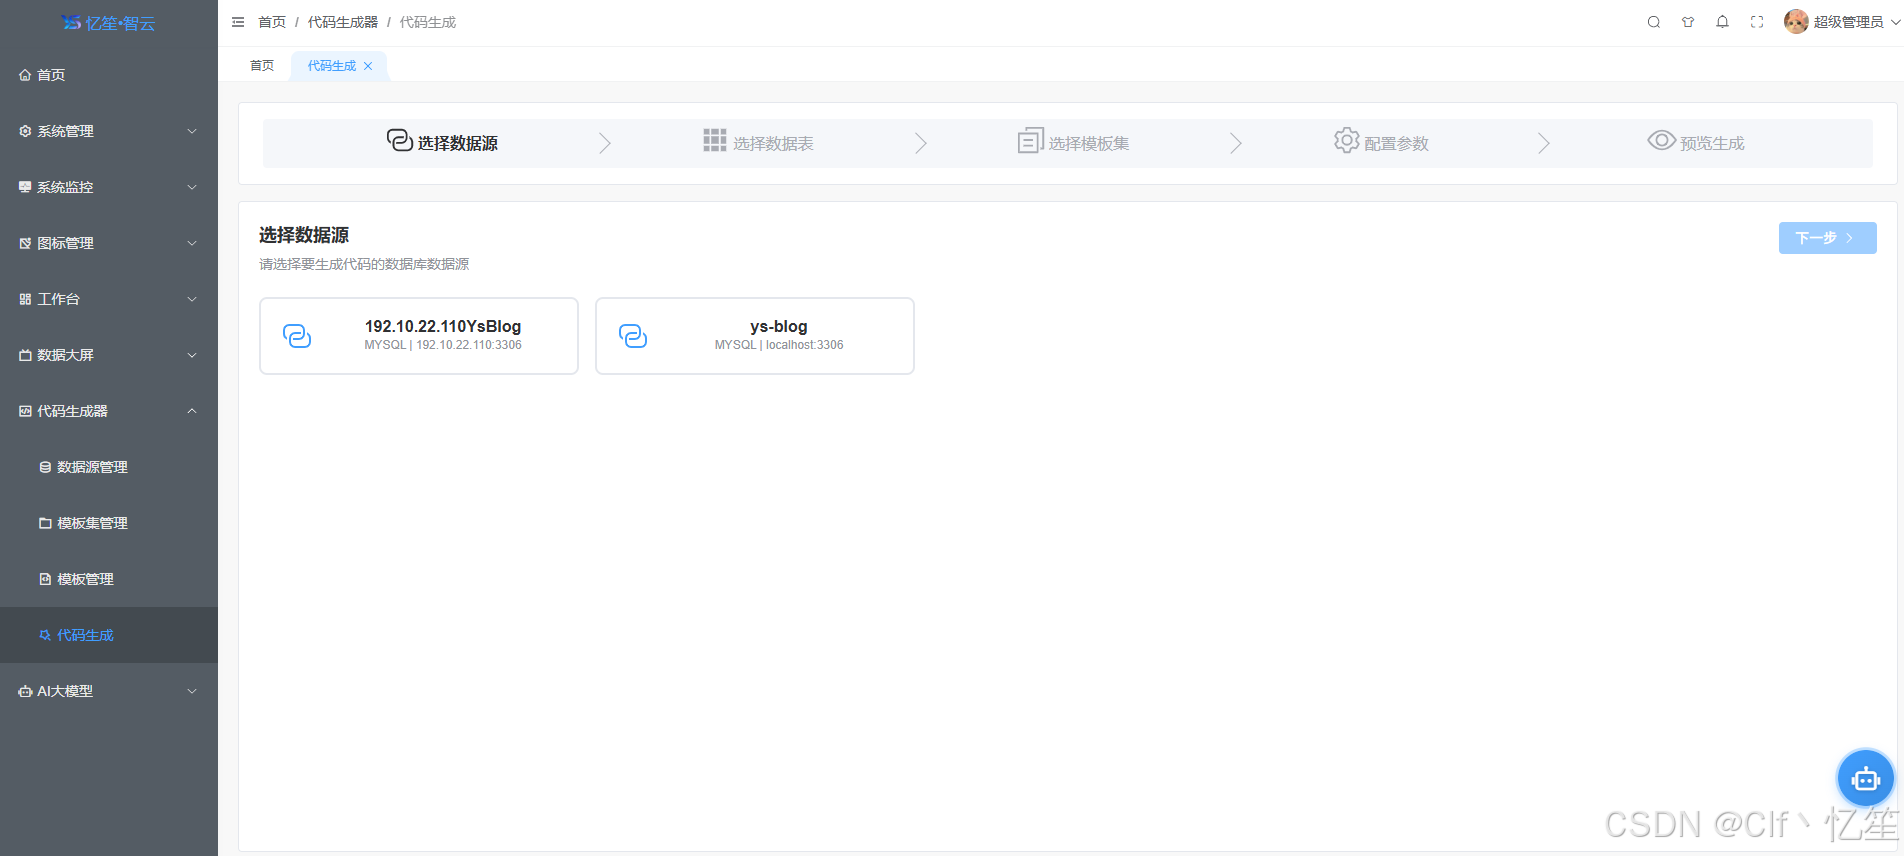Viewport: 1904px width, 856px height.
Task: Open 模板集管理 in the sidebar
Action: (x=109, y=523)
